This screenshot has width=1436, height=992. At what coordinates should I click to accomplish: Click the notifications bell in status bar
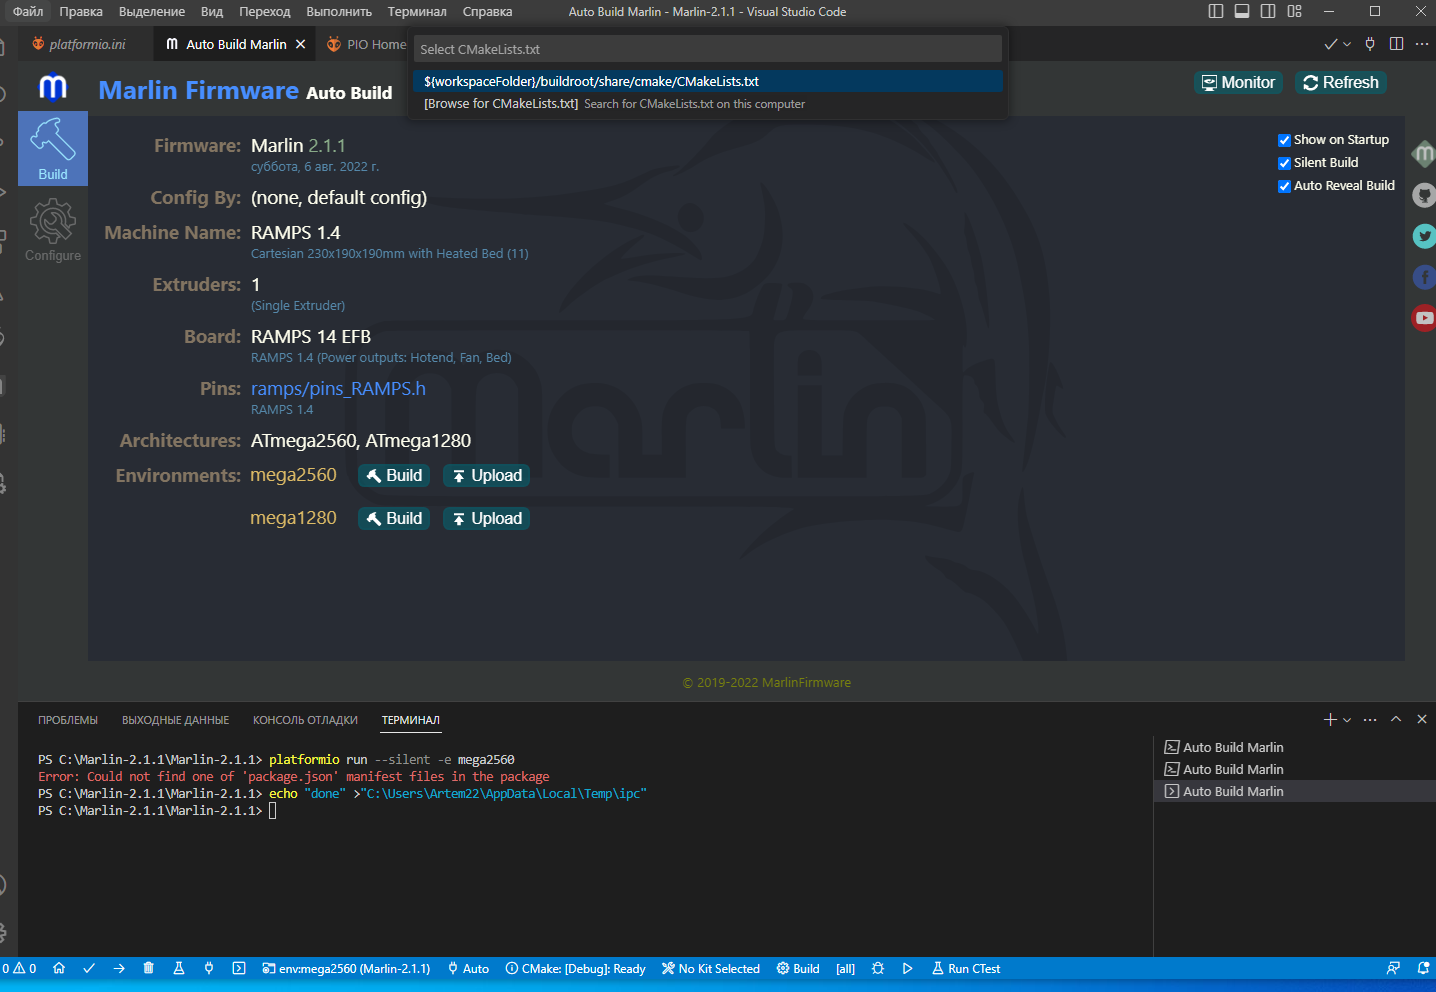click(x=1423, y=968)
